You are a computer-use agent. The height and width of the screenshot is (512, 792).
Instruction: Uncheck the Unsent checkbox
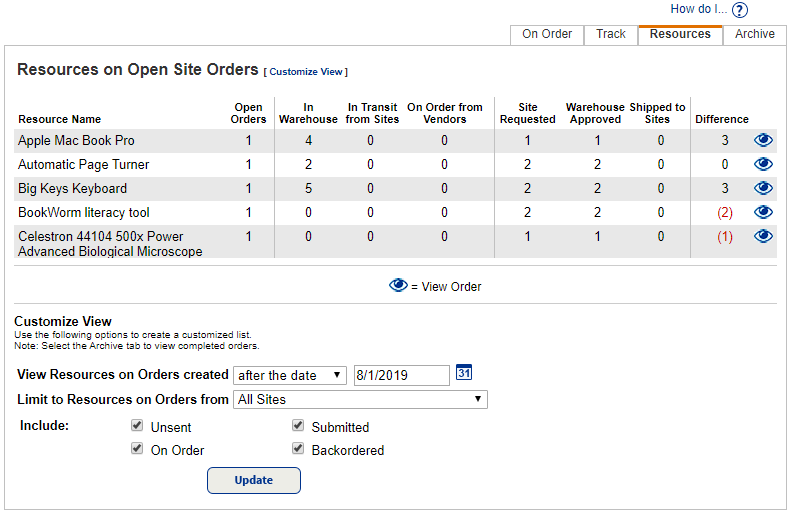point(137,425)
